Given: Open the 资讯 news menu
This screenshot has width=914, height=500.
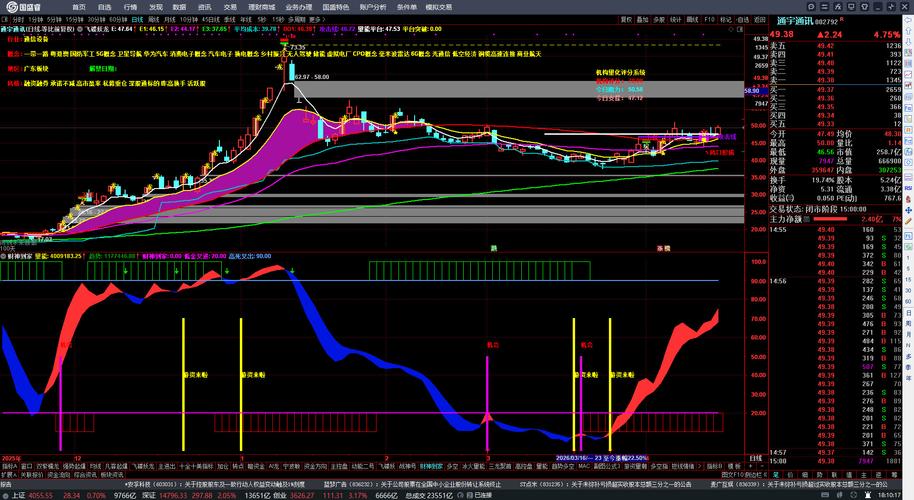Looking at the screenshot, I should pyautogui.click(x=205, y=7).
